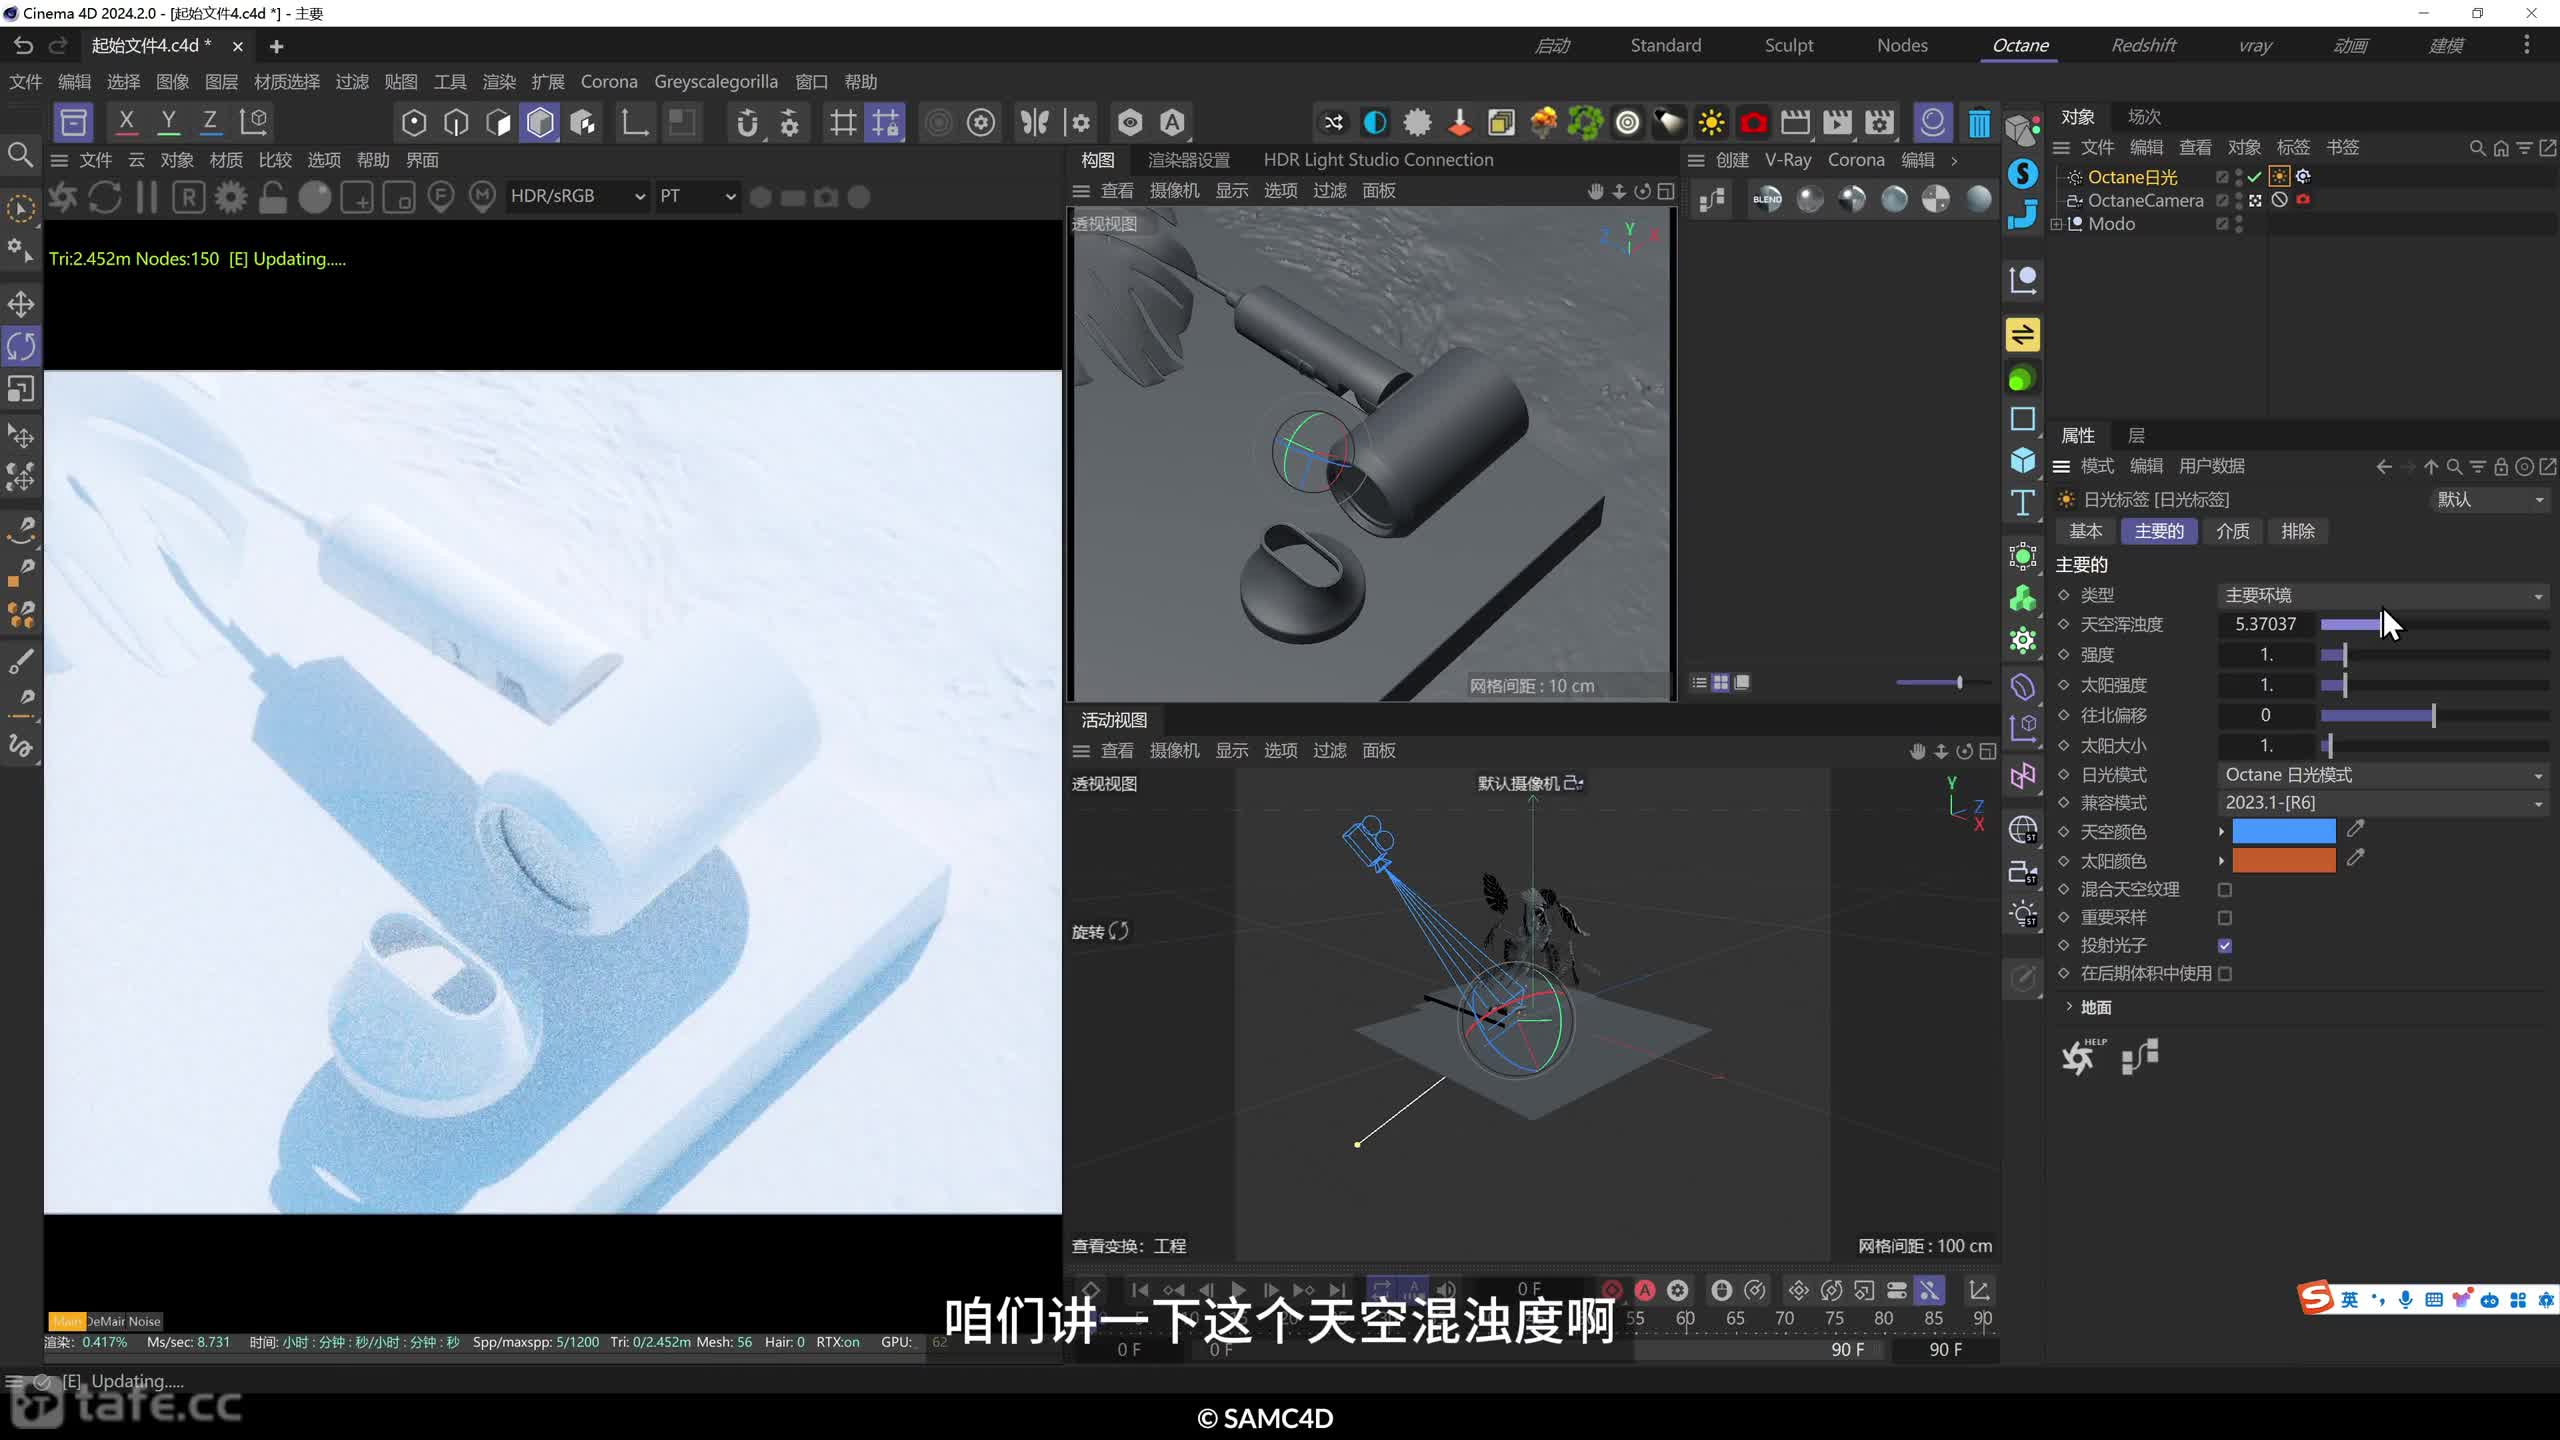Select the 基本 attribute tab
Image resolution: width=2560 pixels, height=1440 pixels.
click(x=2085, y=531)
